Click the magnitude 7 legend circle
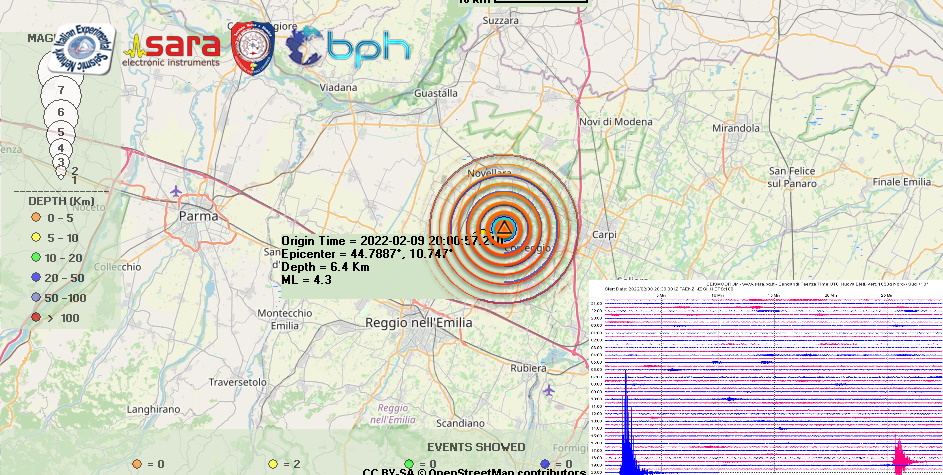 61,90
